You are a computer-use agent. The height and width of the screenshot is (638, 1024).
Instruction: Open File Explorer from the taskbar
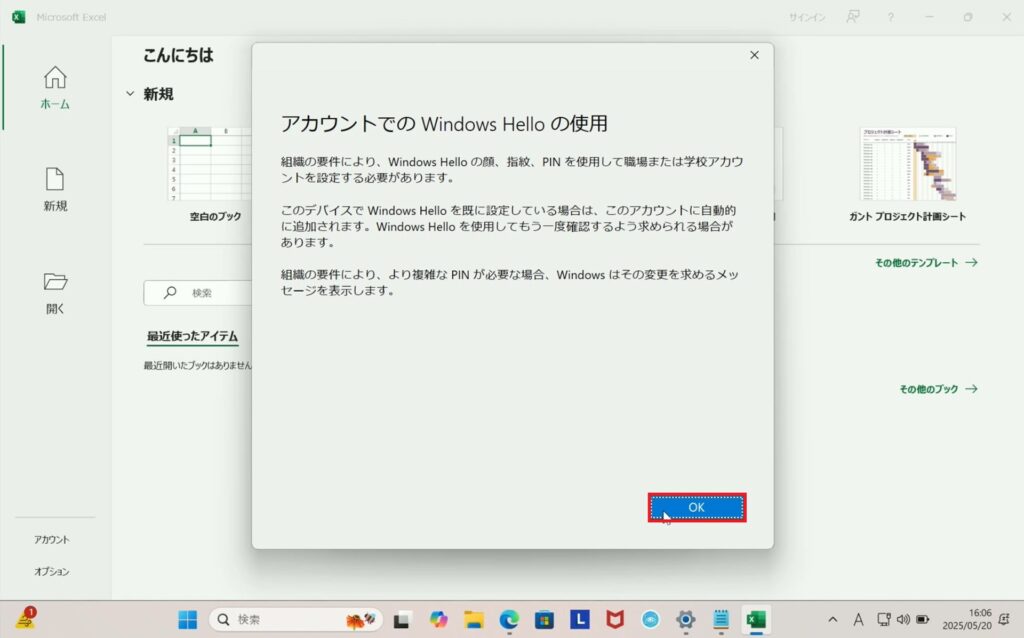(x=473, y=620)
